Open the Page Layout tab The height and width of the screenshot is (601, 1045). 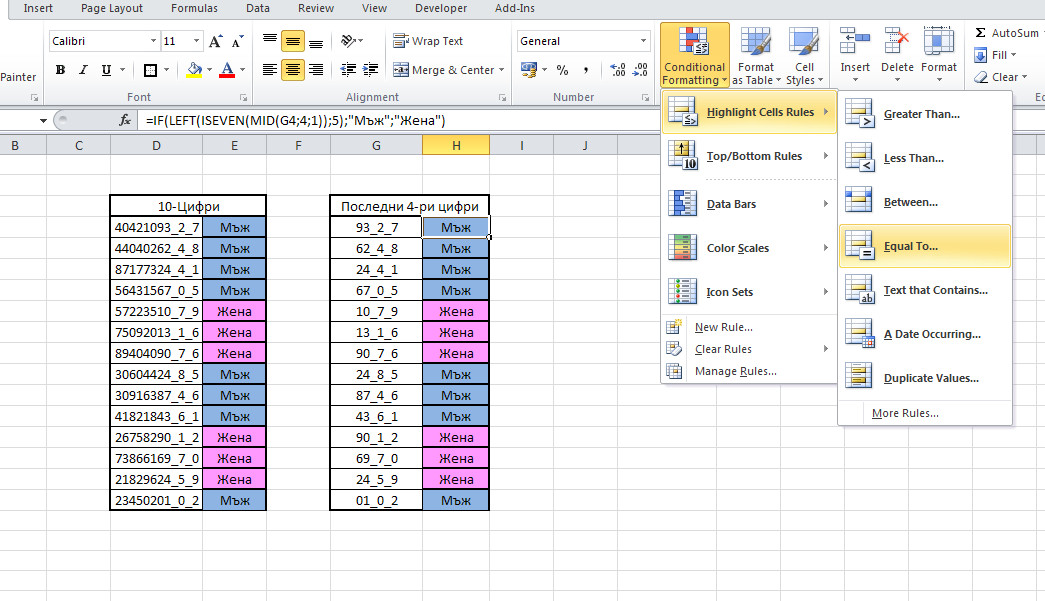(x=112, y=9)
